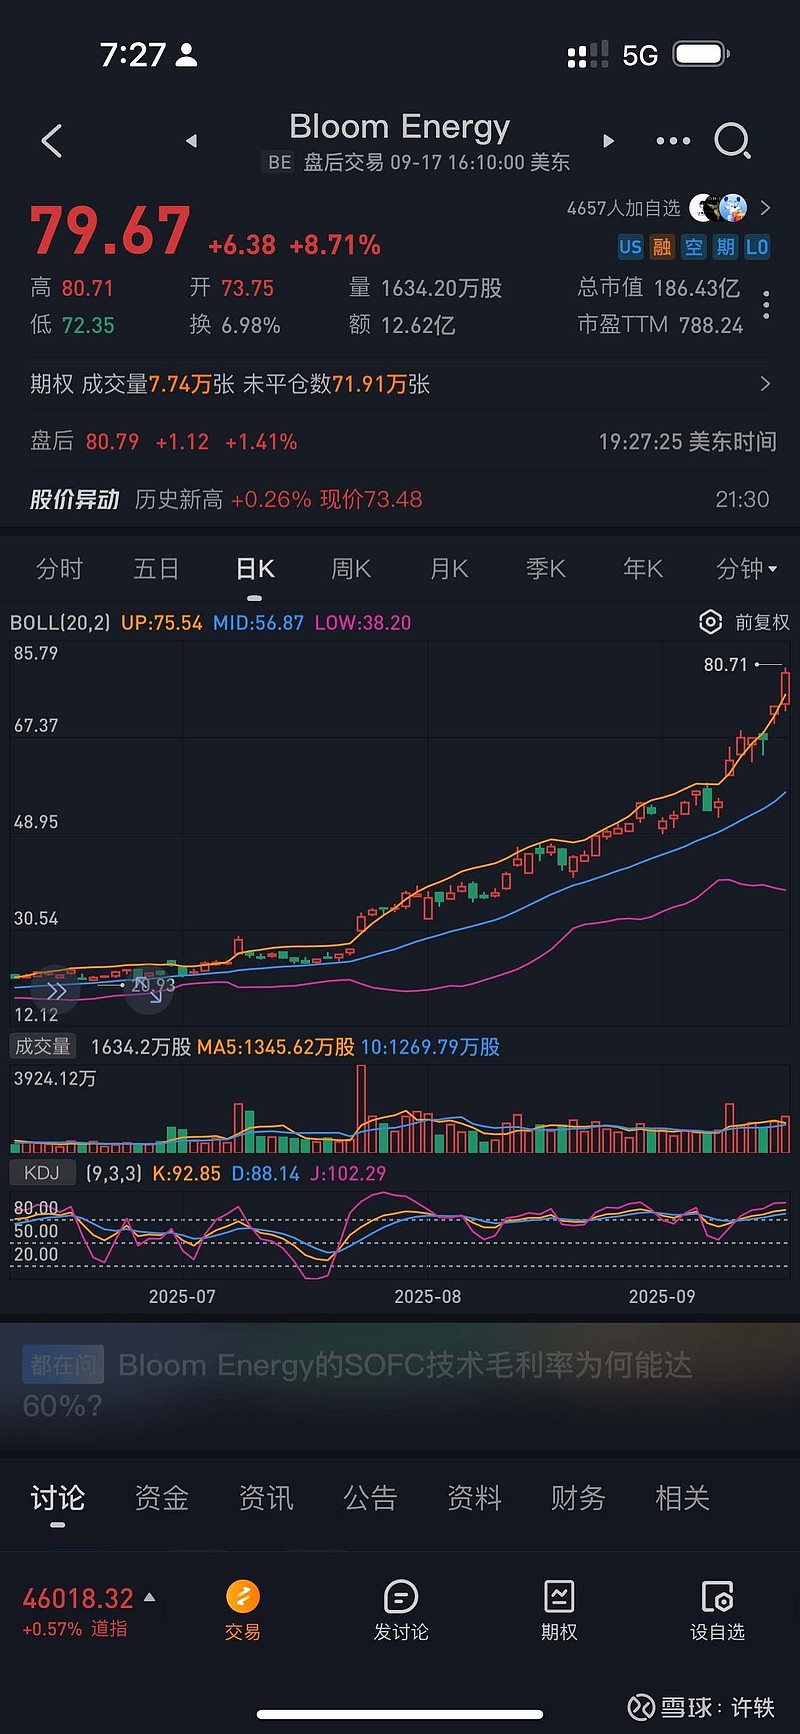Open the 都在问 SOFC question banner

[x=400, y=1385]
